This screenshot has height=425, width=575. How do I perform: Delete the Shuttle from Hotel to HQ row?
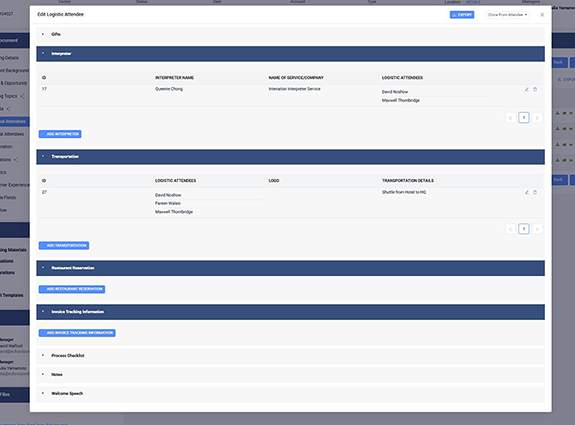535,193
